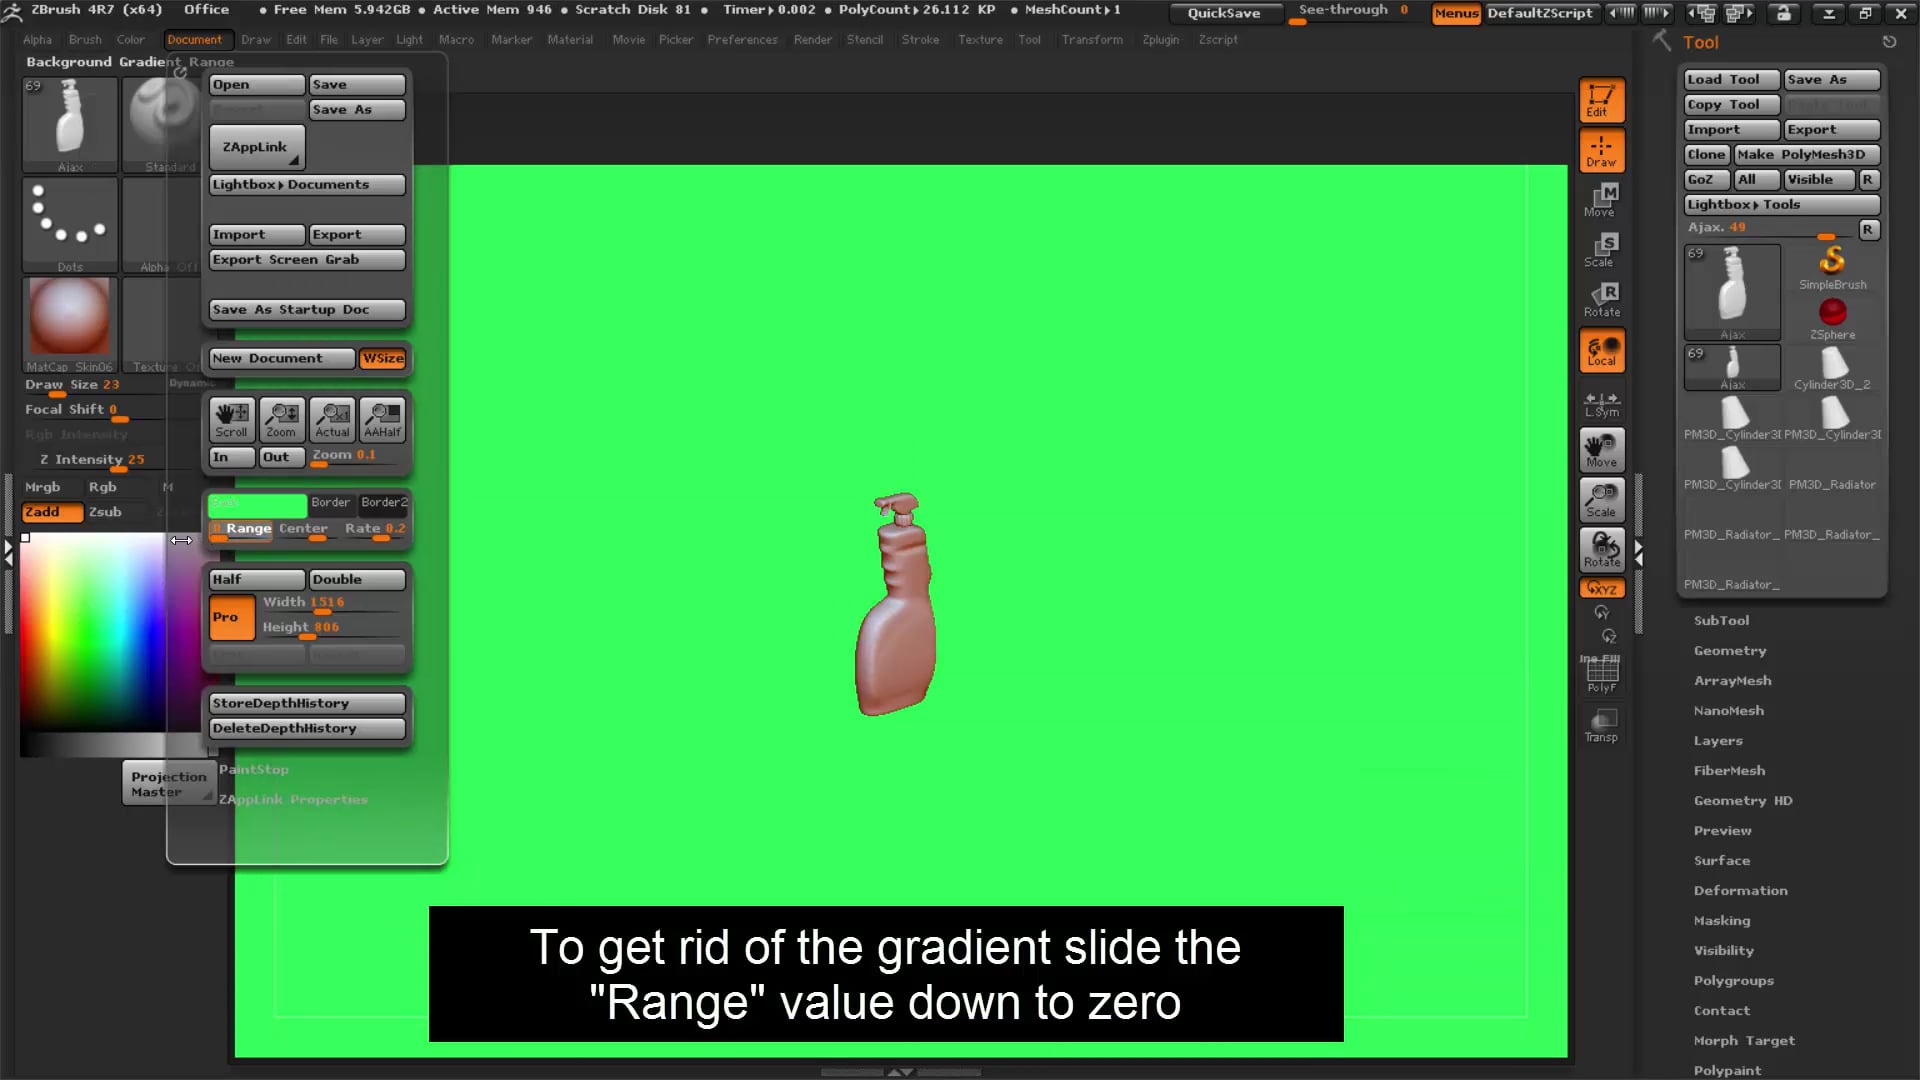Screen dimensions: 1920x1080
Task: Expand the Deformation subtool panel
Action: (1741, 889)
